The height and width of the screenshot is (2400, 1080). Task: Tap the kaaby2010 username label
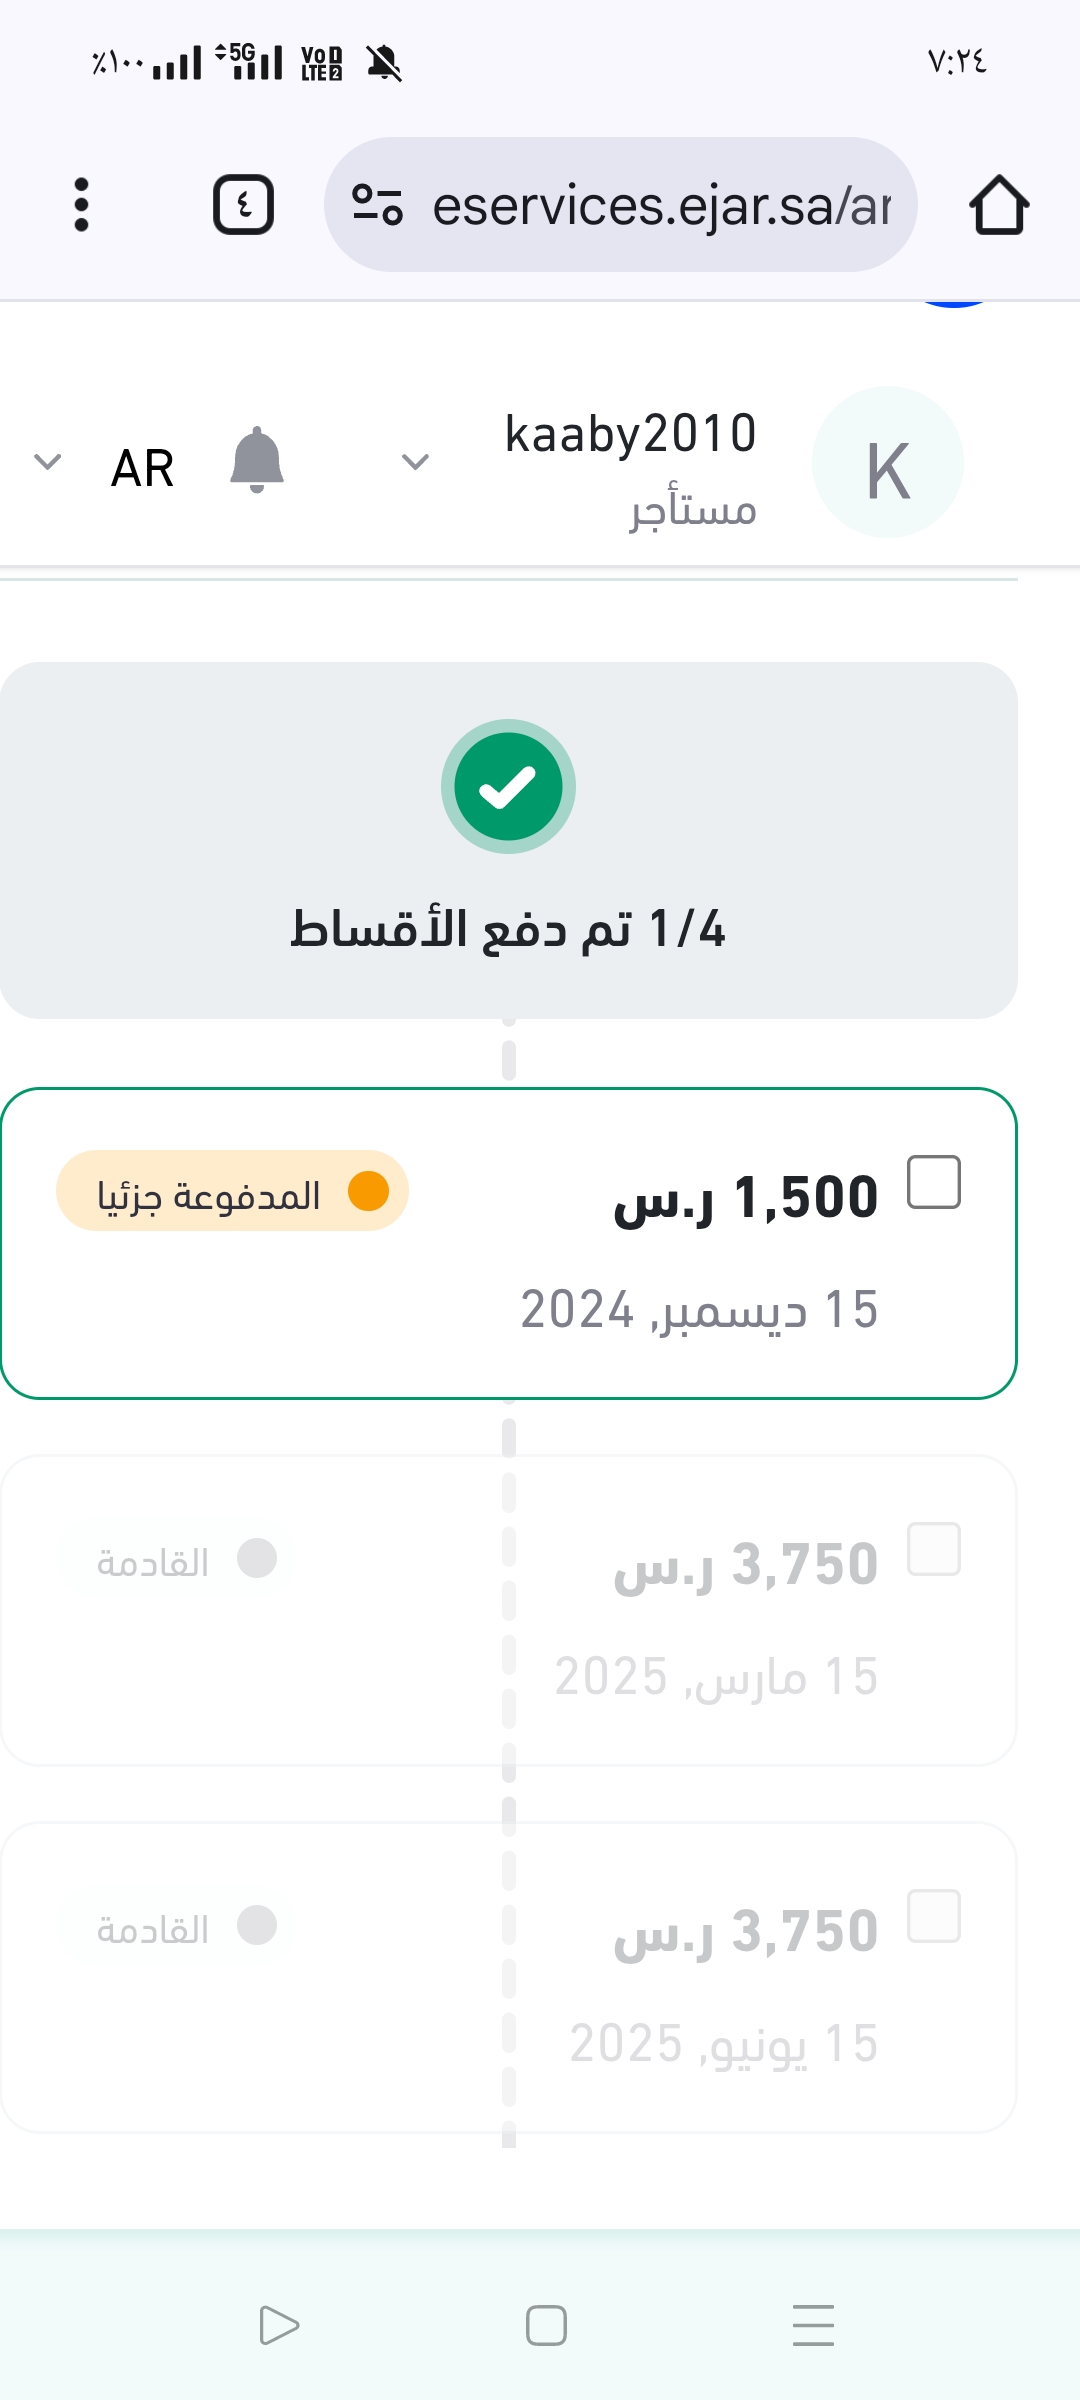click(630, 434)
